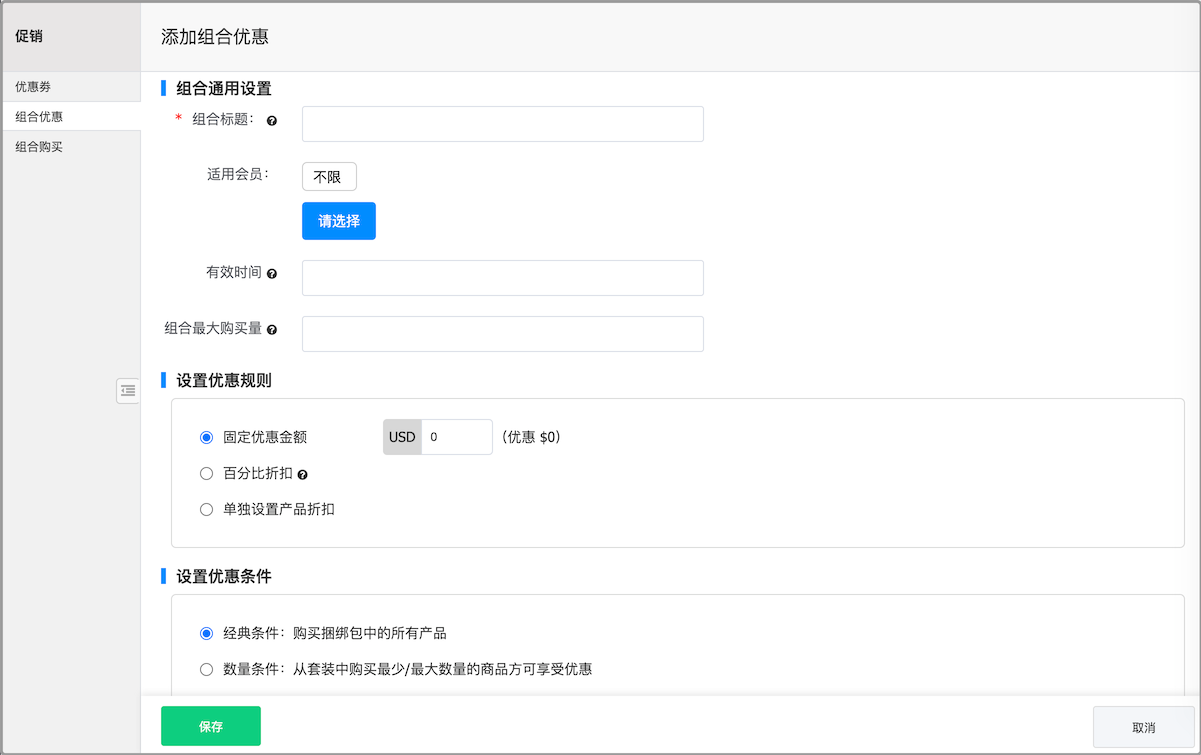Select the 经典条件 promotion condition

206,633
